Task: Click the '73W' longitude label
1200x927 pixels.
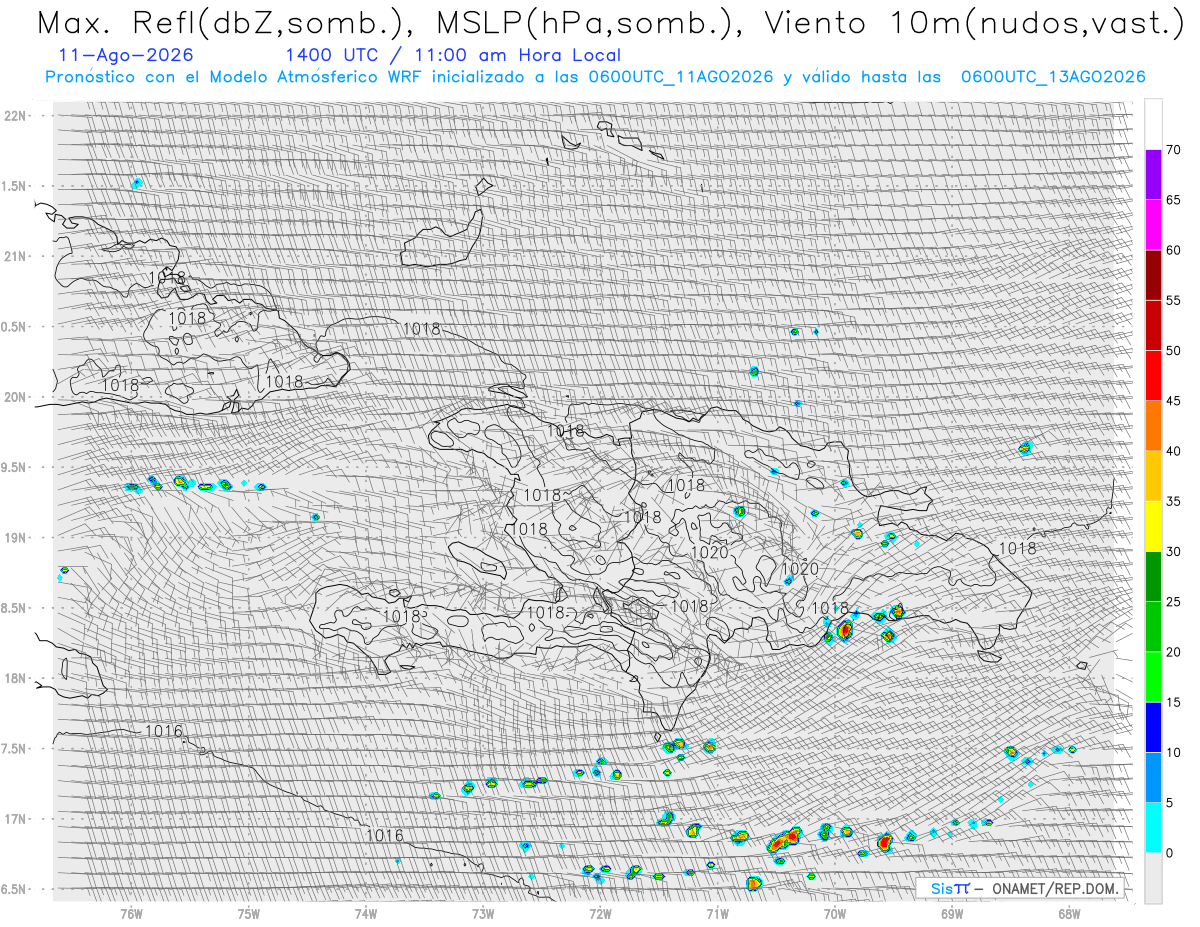Action: click(x=483, y=913)
